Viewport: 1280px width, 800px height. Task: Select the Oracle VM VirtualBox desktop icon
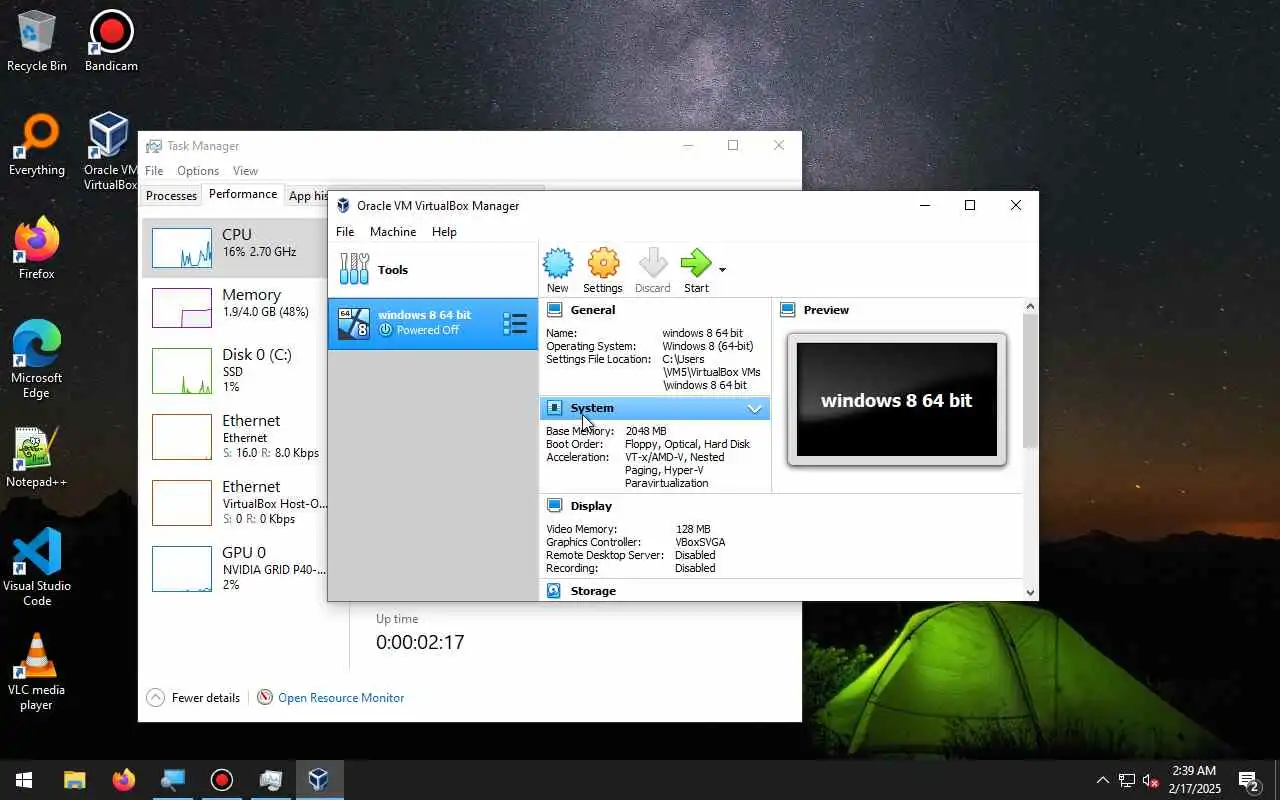point(110,150)
